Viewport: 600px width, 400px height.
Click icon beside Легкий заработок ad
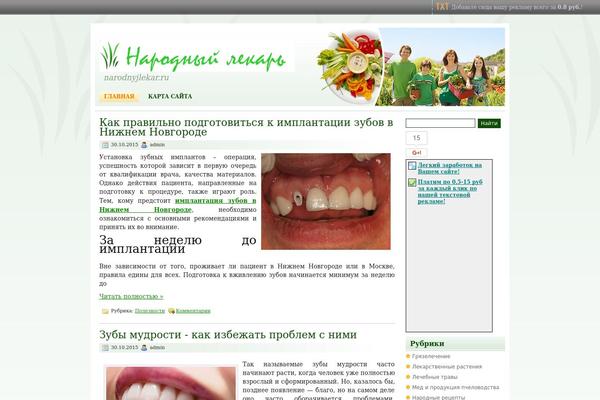click(x=412, y=166)
